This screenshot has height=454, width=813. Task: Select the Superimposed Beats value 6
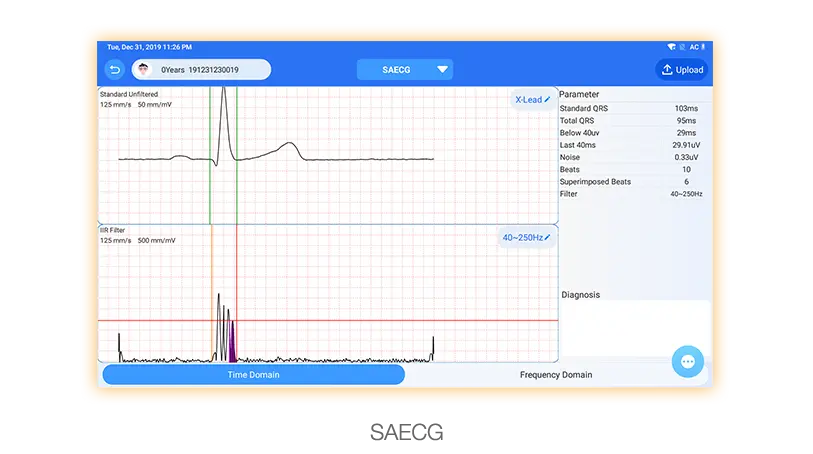coord(686,182)
